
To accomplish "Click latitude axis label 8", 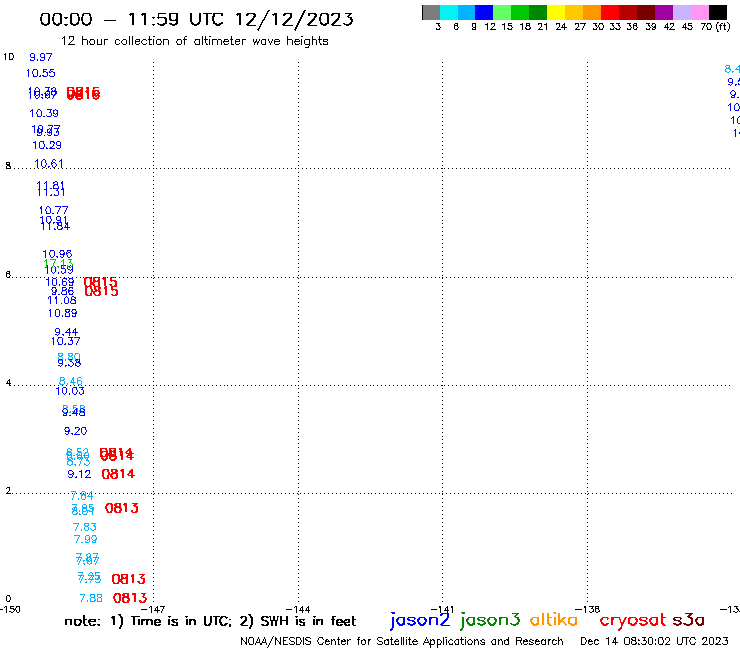I will (8, 166).
